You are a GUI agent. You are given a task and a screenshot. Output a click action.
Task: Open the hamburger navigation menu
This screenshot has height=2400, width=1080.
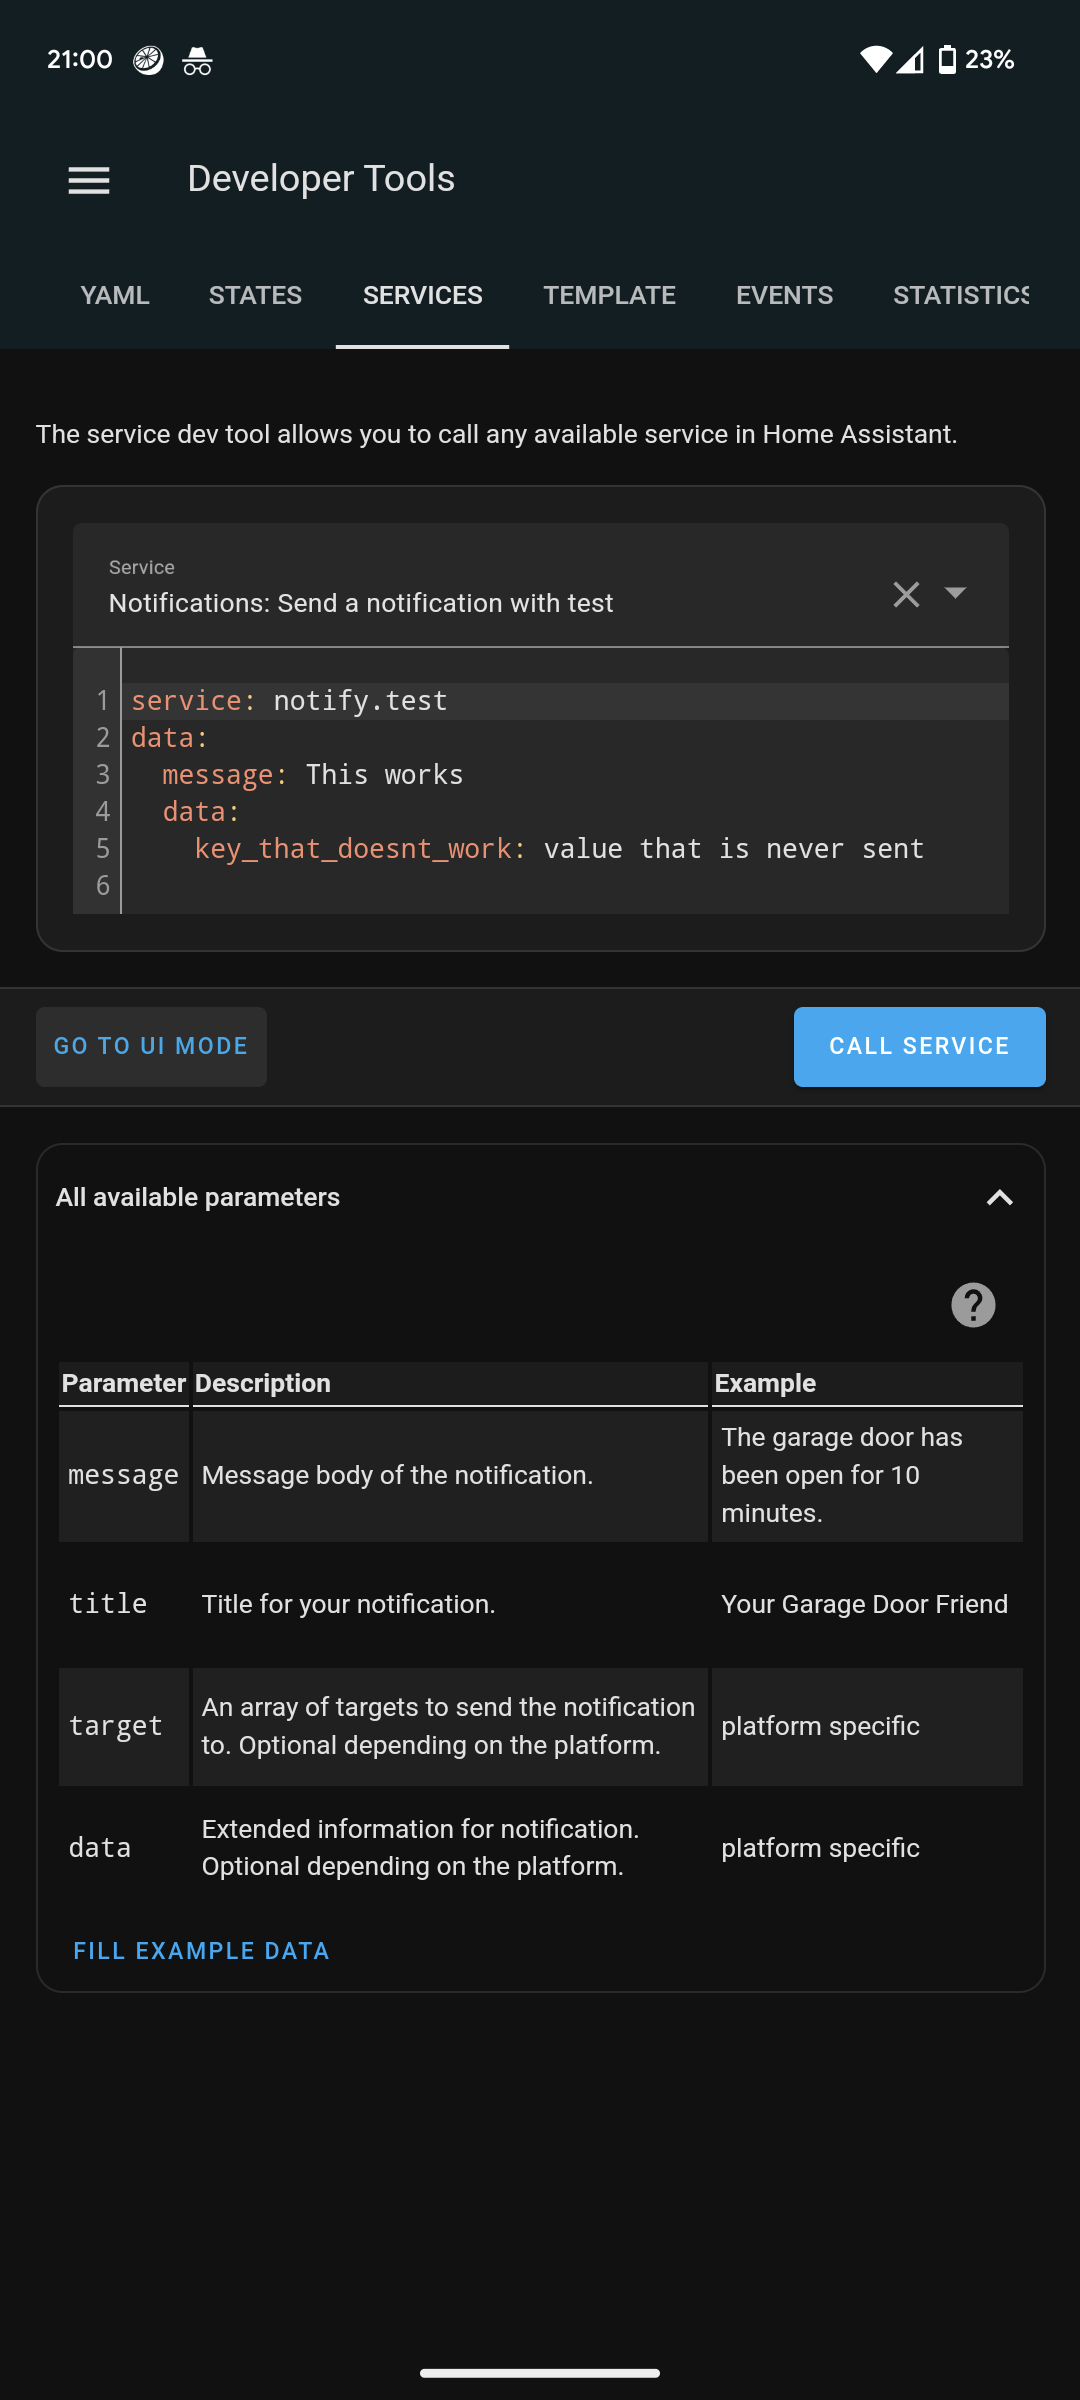89,180
